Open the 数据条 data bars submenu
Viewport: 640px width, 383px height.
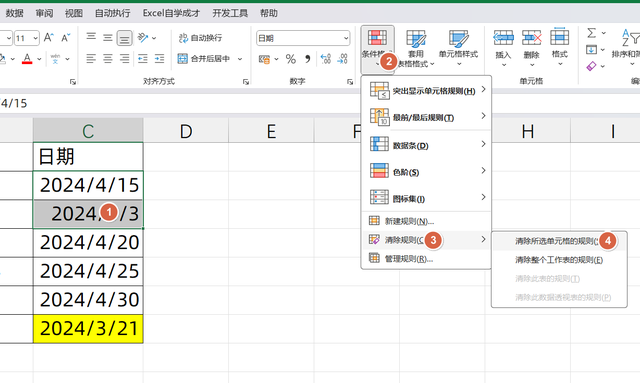click(x=426, y=145)
